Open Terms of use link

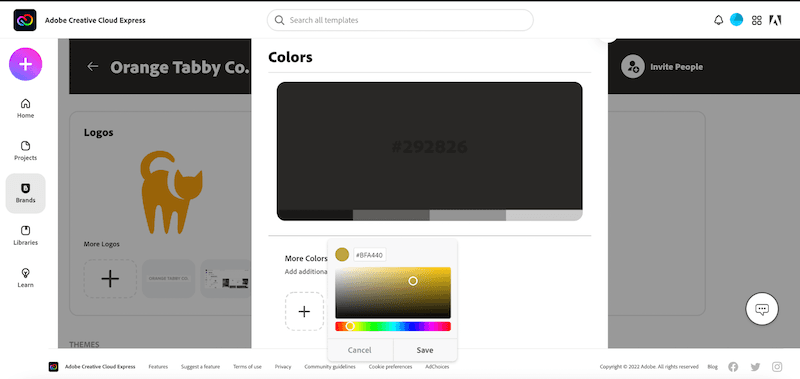tap(247, 367)
